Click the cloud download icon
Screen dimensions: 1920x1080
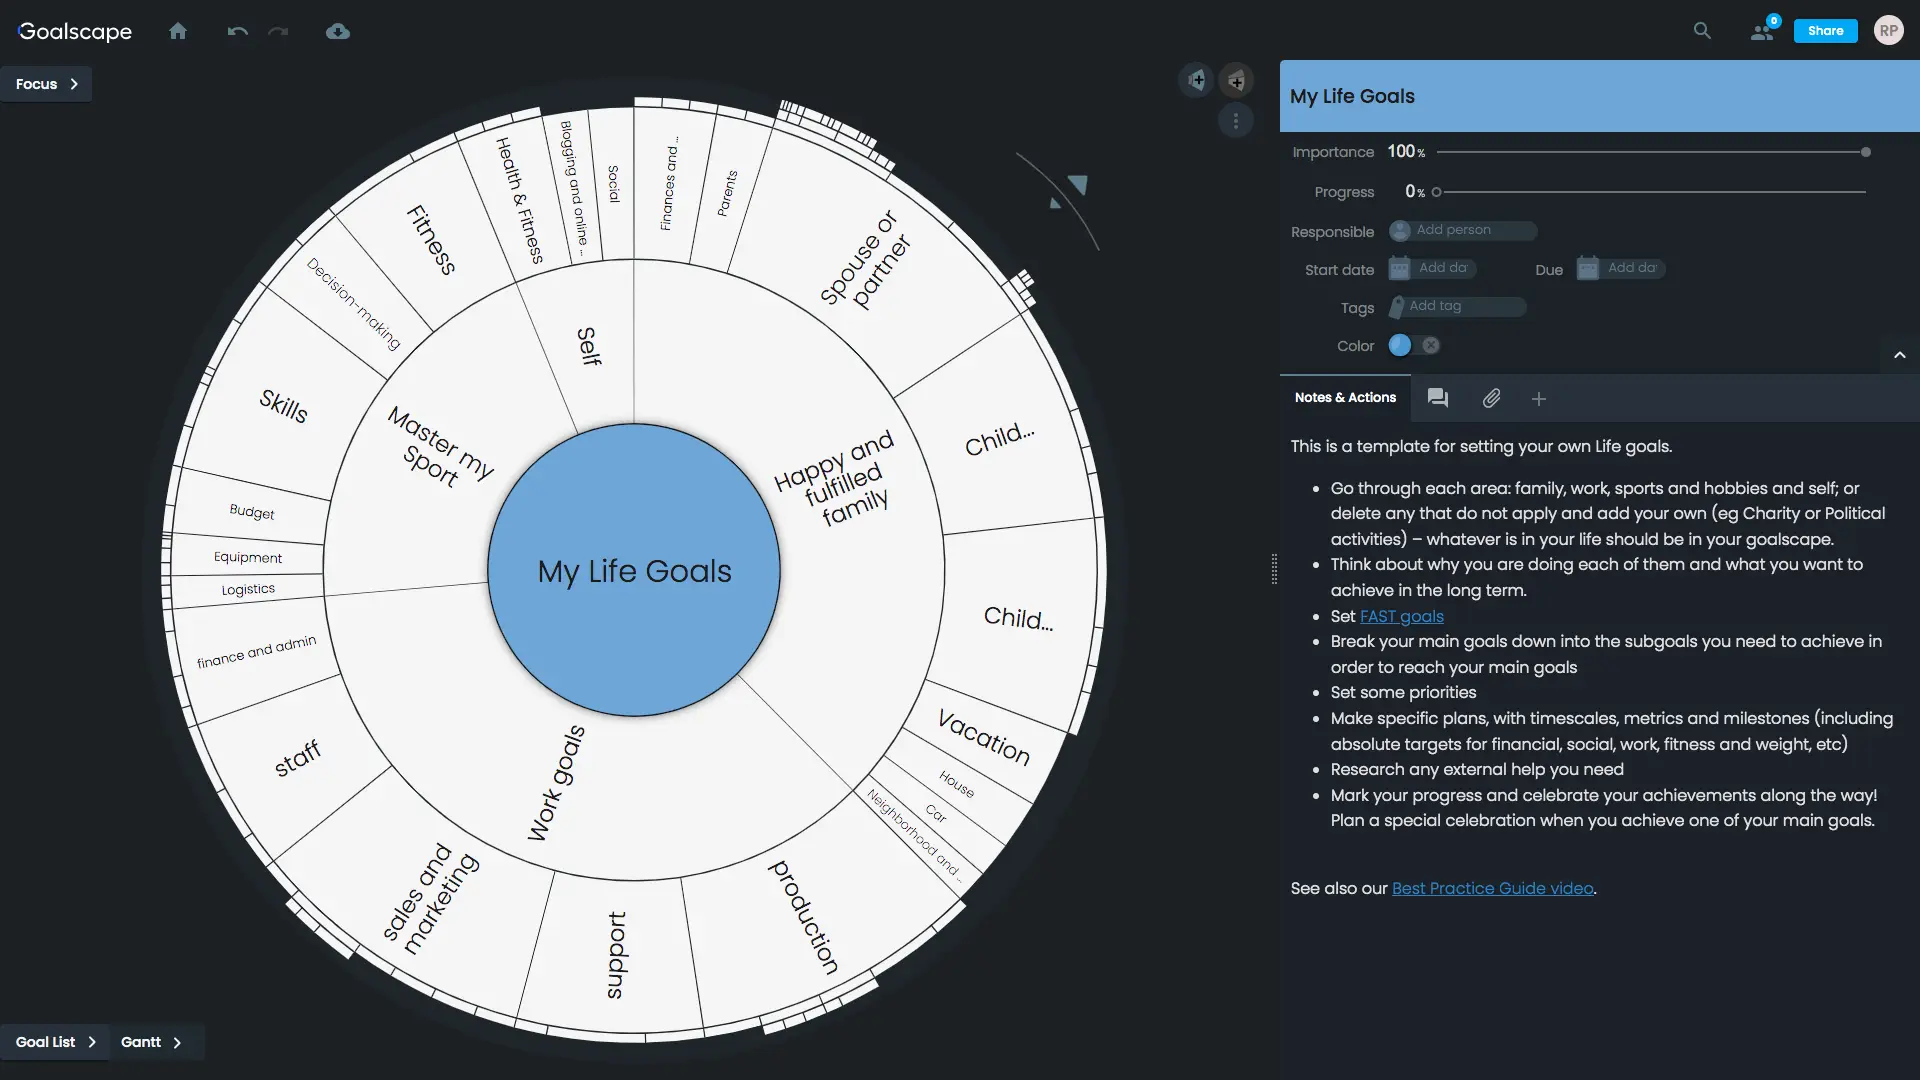pos(338,31)
